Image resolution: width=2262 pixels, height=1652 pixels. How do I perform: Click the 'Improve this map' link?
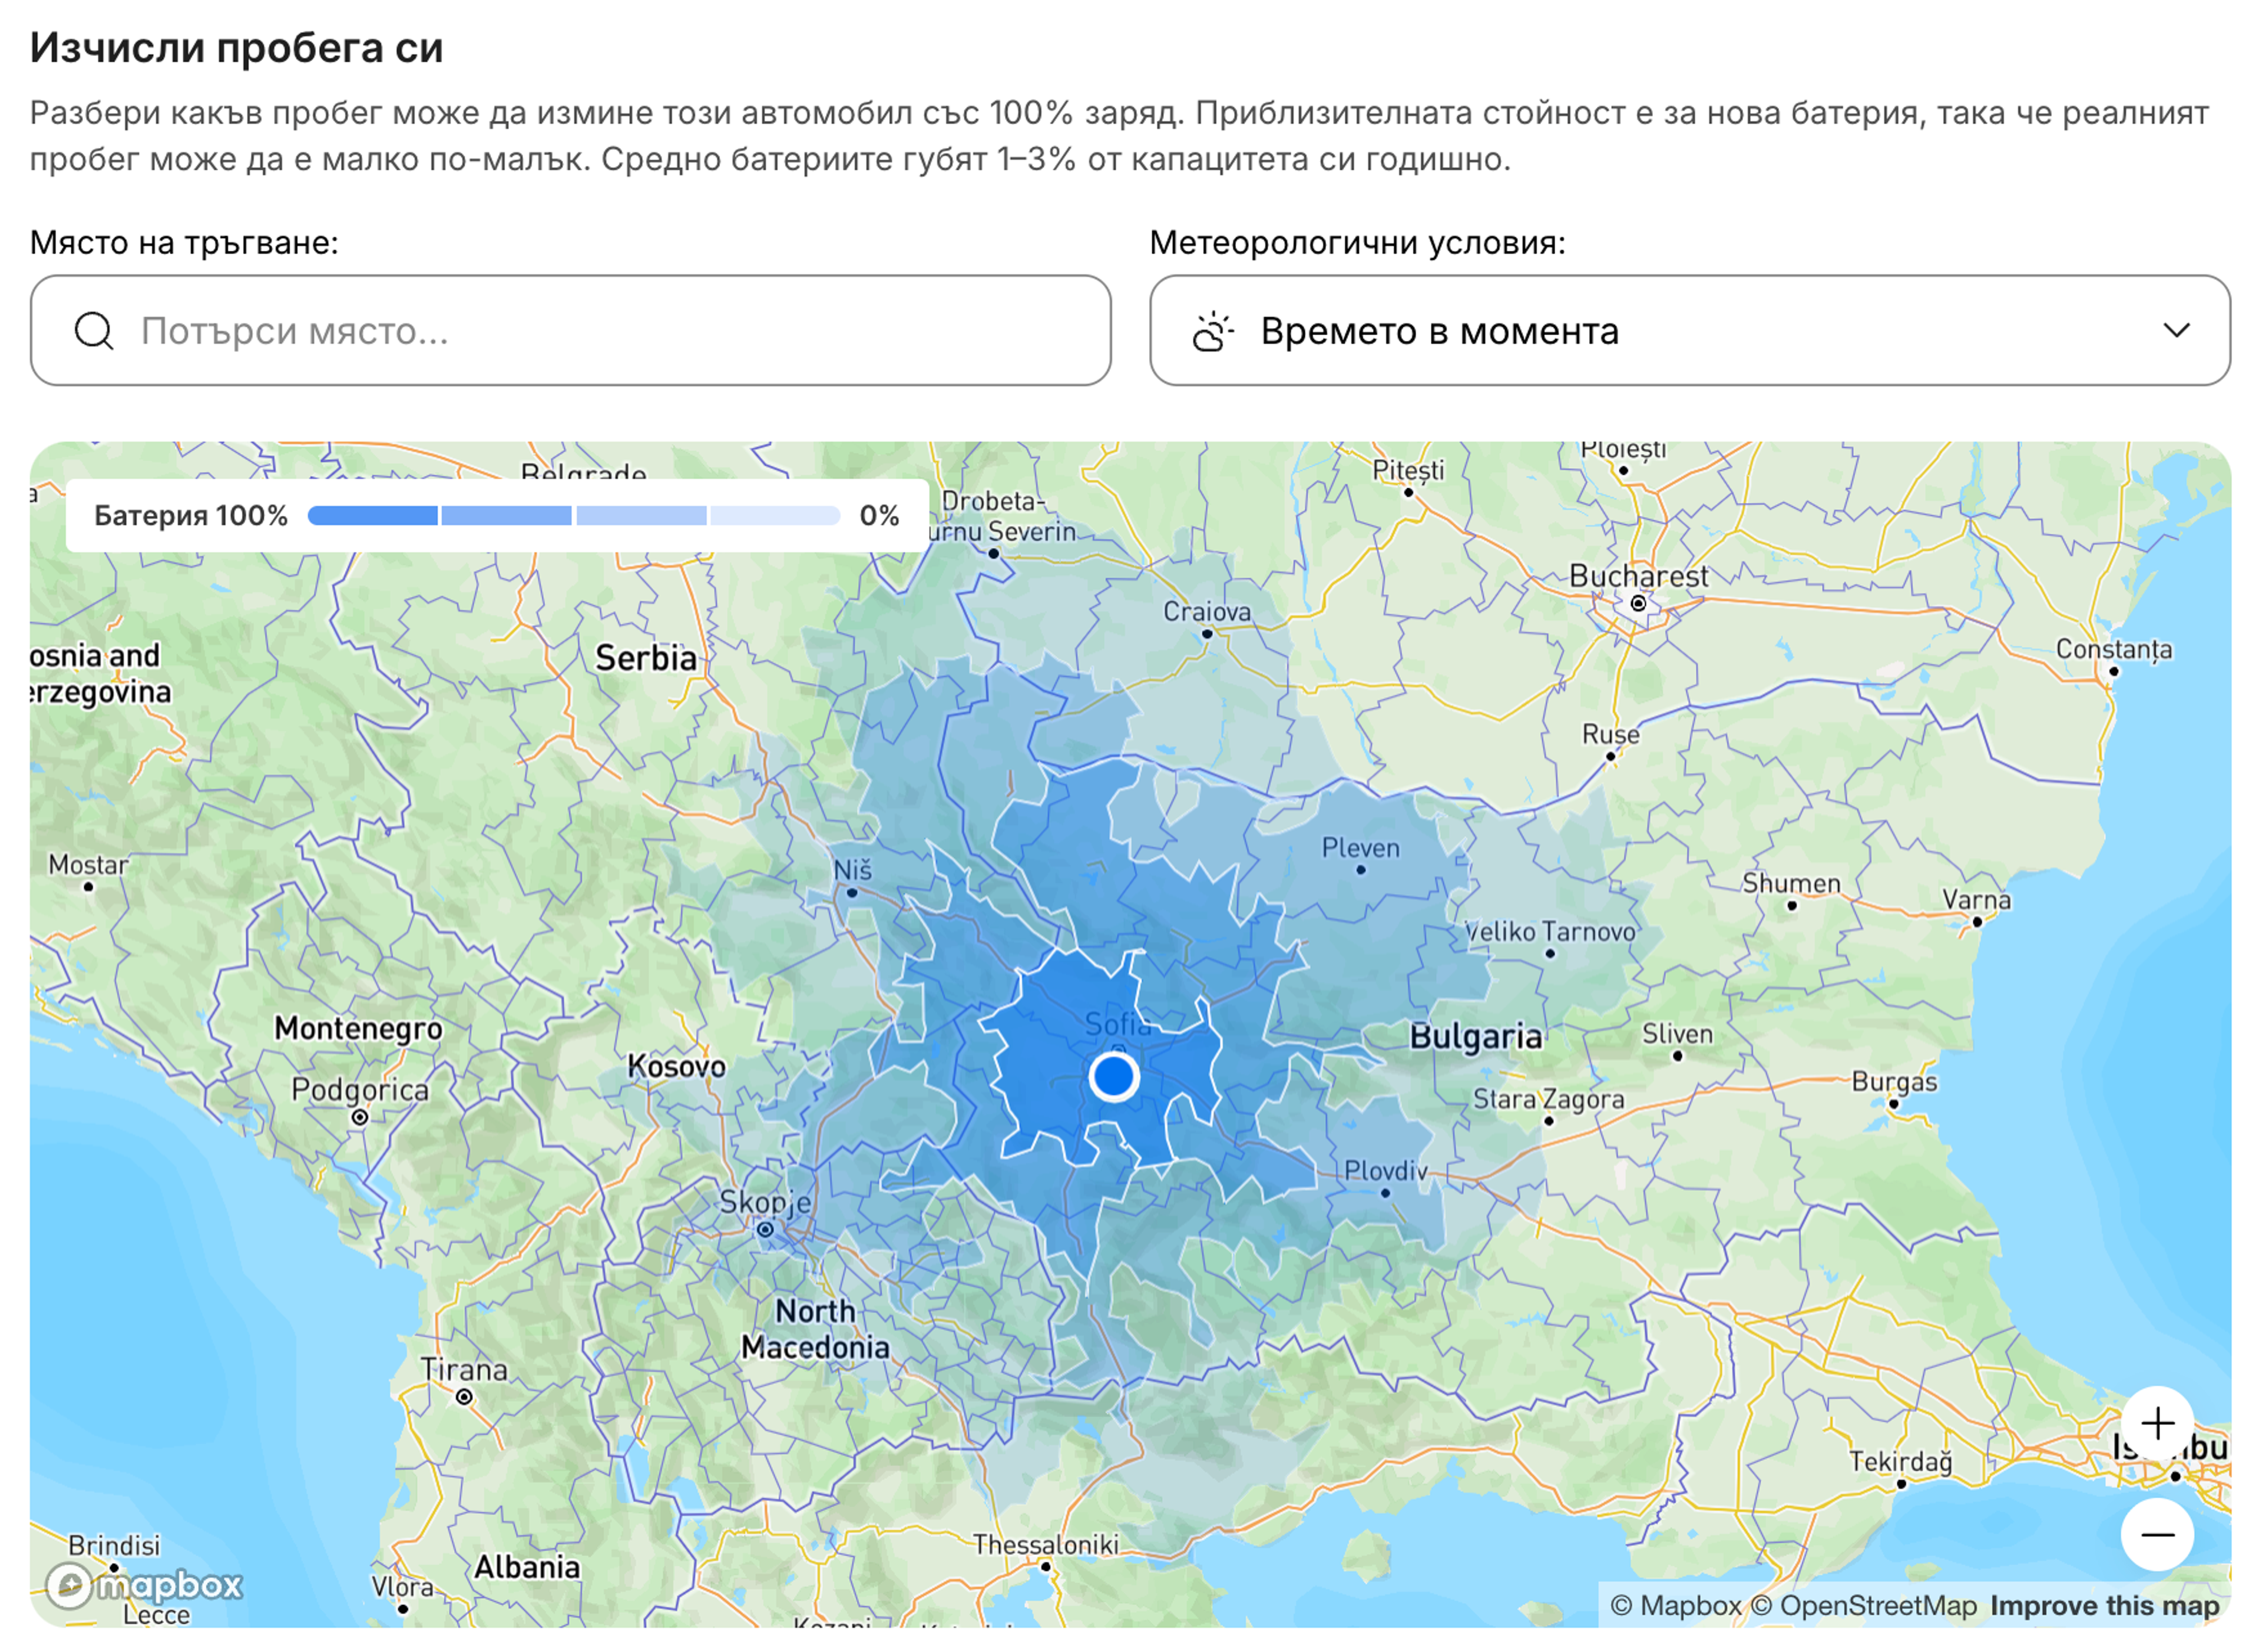coord(2104,1606)
